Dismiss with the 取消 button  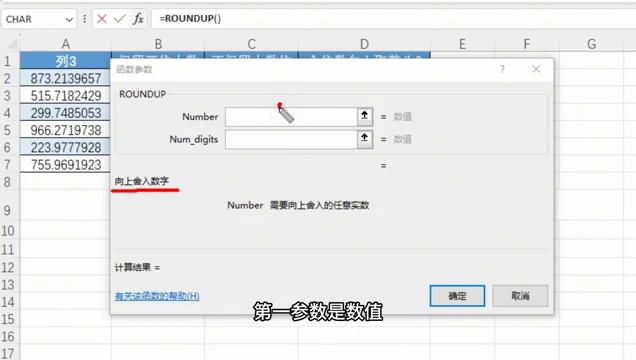(x=520, y=296)
